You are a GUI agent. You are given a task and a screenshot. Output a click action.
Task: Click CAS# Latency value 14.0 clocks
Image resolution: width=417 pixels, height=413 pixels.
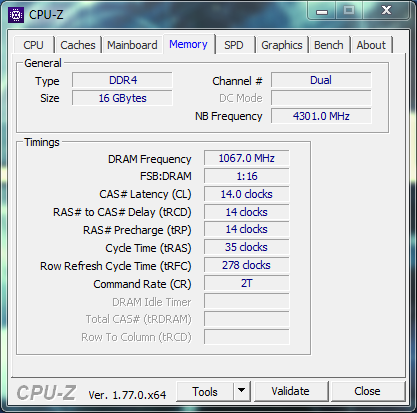click(x=247, y=194)
